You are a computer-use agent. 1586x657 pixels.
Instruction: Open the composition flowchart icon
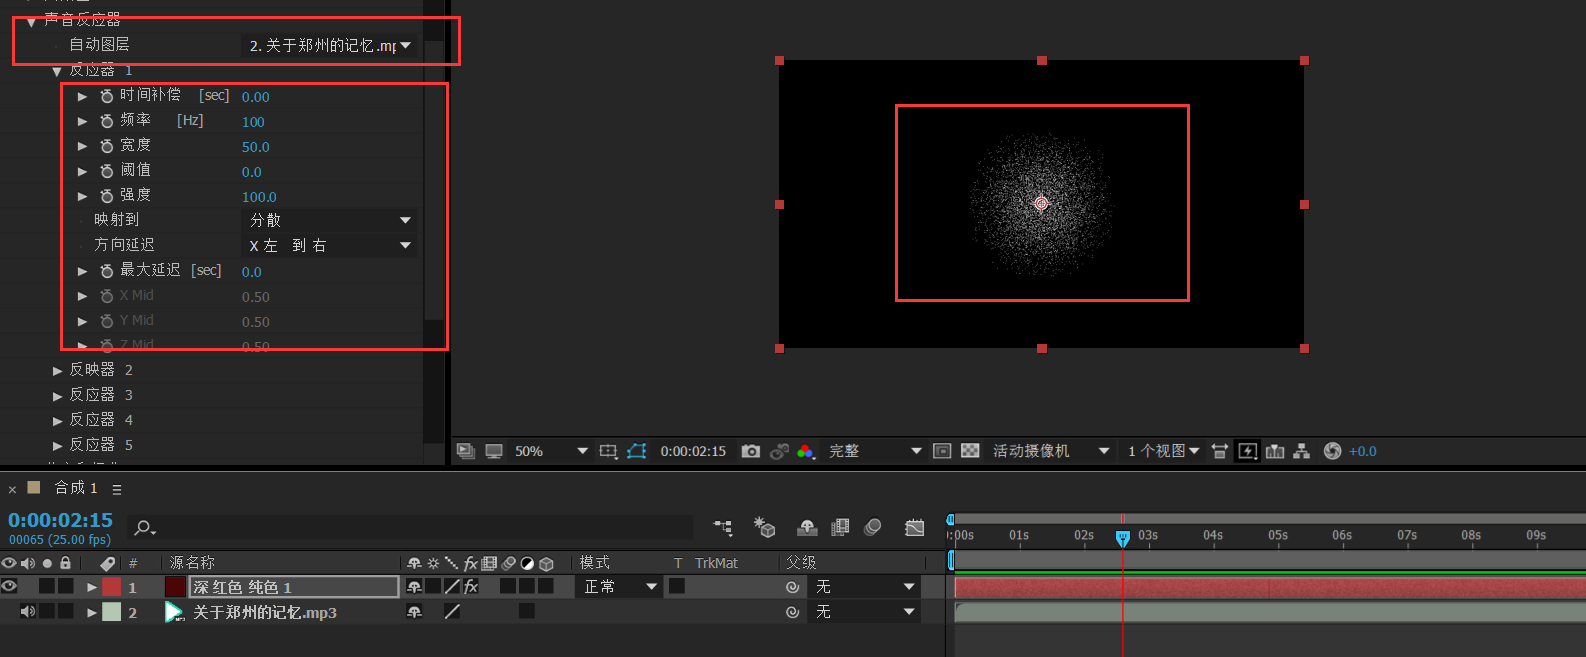point(1301,451)
